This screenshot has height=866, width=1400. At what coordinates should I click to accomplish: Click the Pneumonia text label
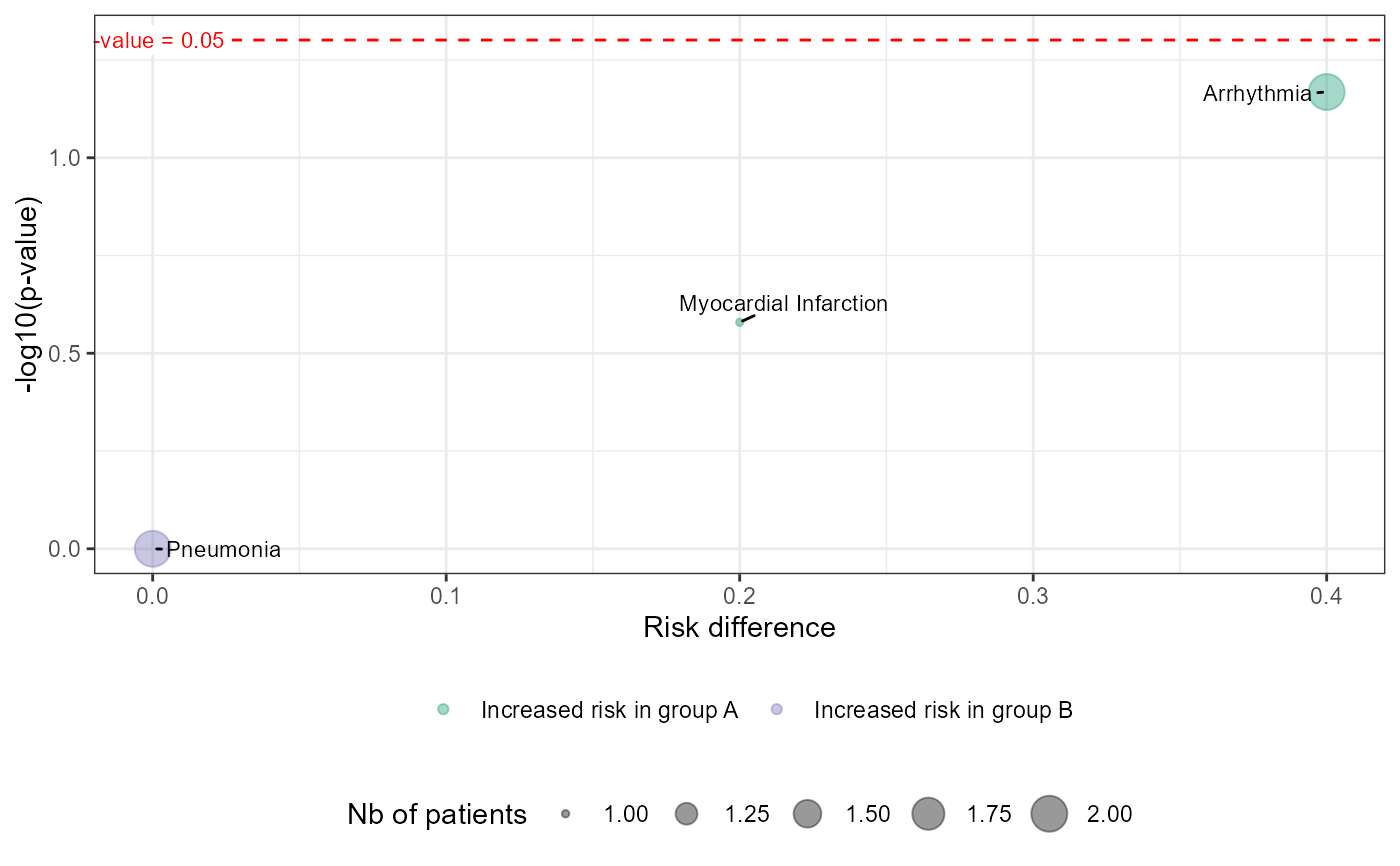tap(223, 550)
